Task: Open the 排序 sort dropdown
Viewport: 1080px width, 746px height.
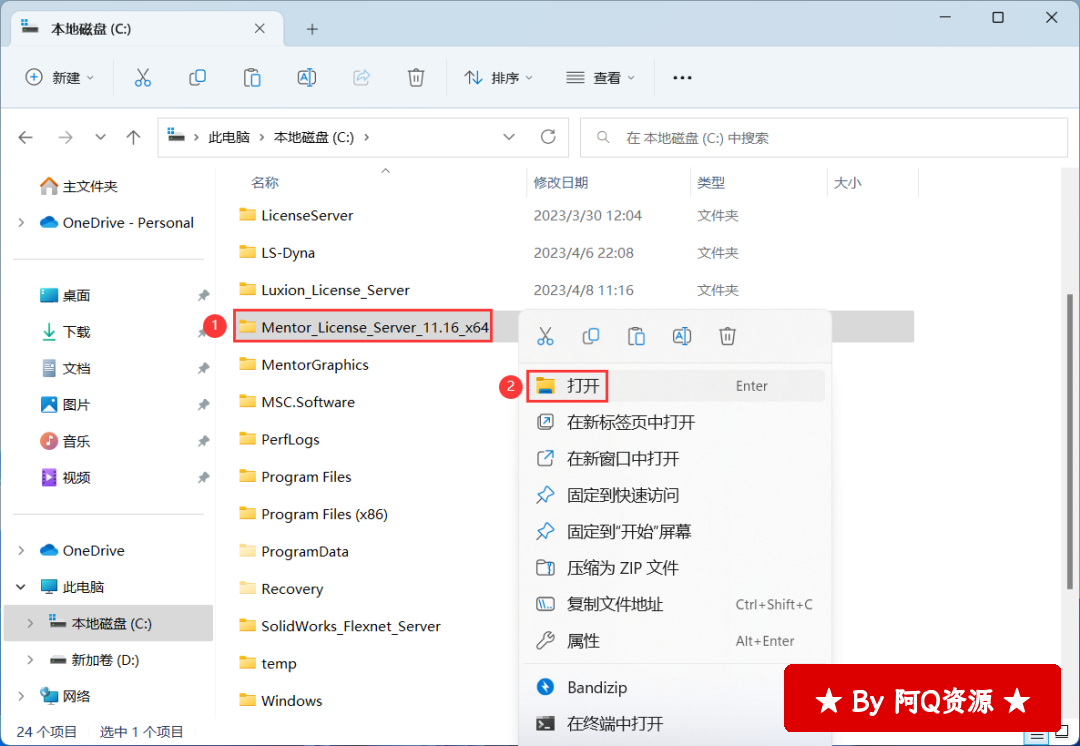Action: pos(499,78)
